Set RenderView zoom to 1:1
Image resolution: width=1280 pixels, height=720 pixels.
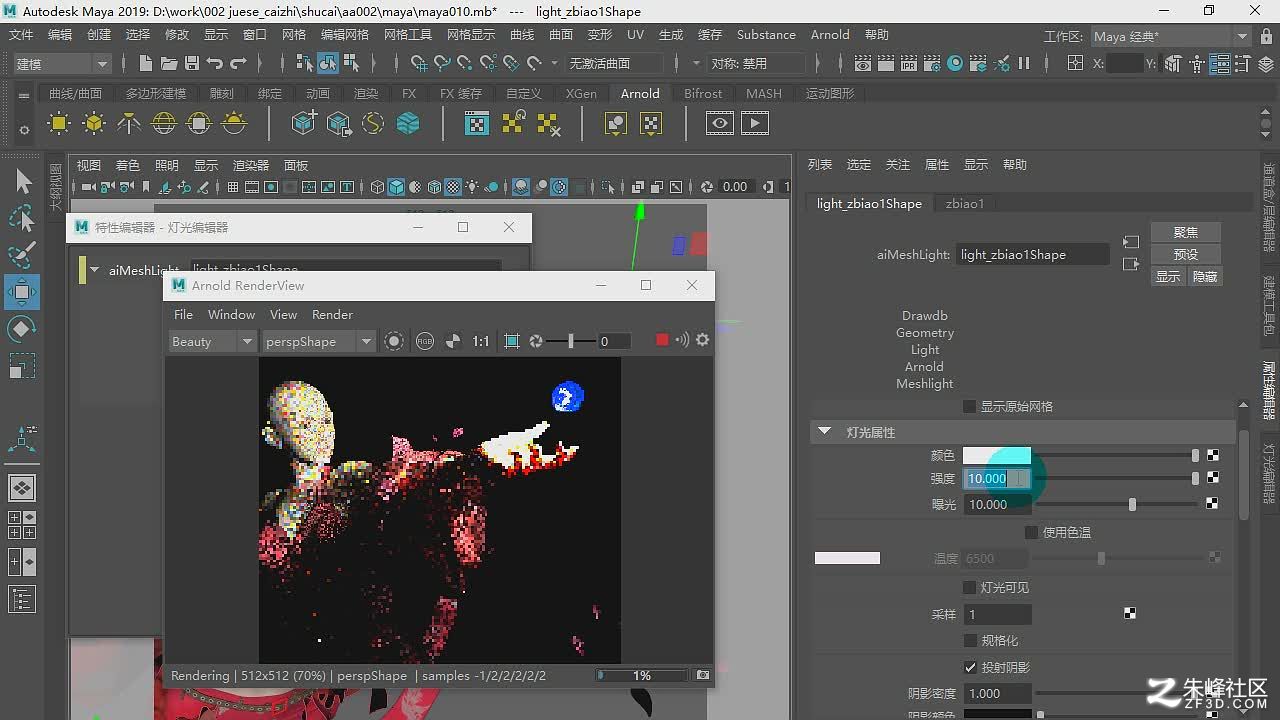[481, 341]
